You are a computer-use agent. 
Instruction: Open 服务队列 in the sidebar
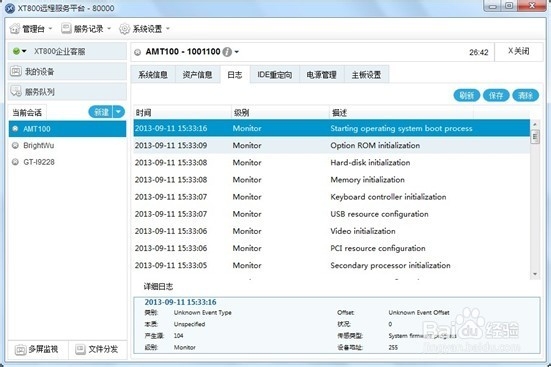click(67, 92)
